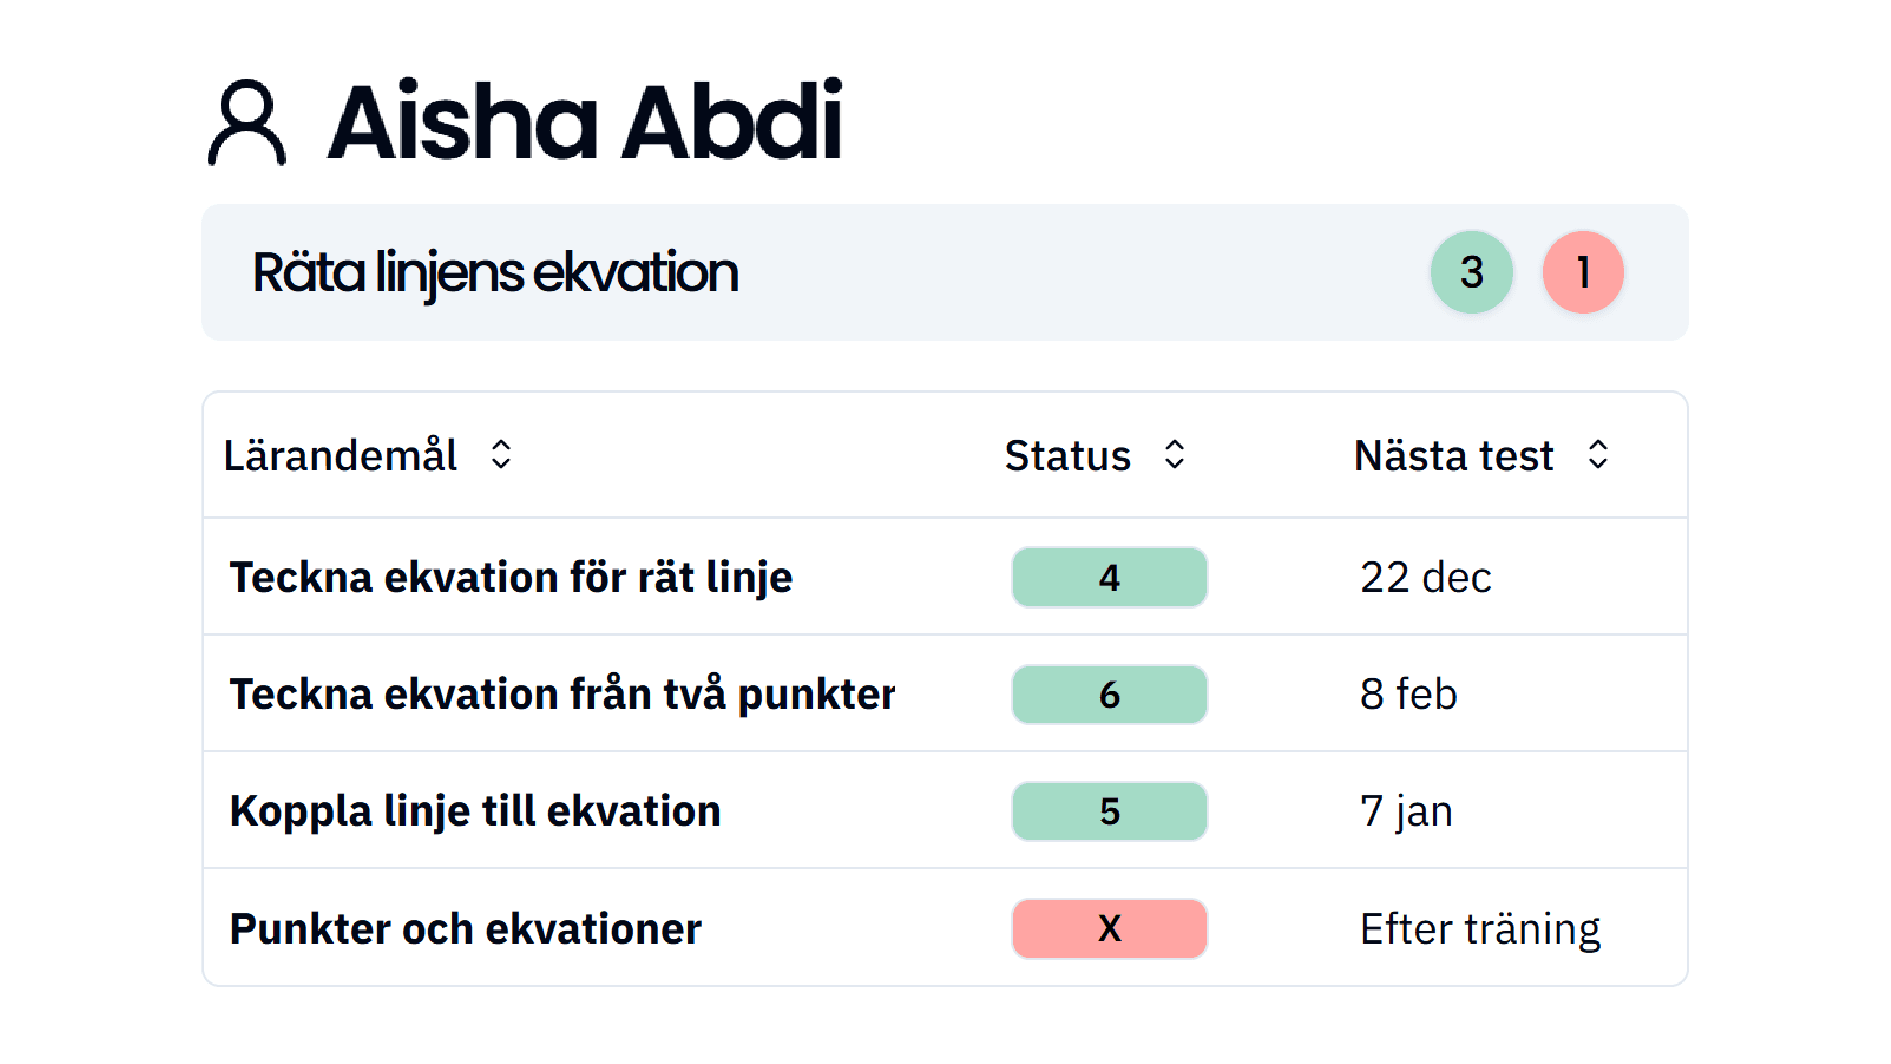Select the Status column header
This screenshot has width=1891, height=1064.
(1068, 456)
